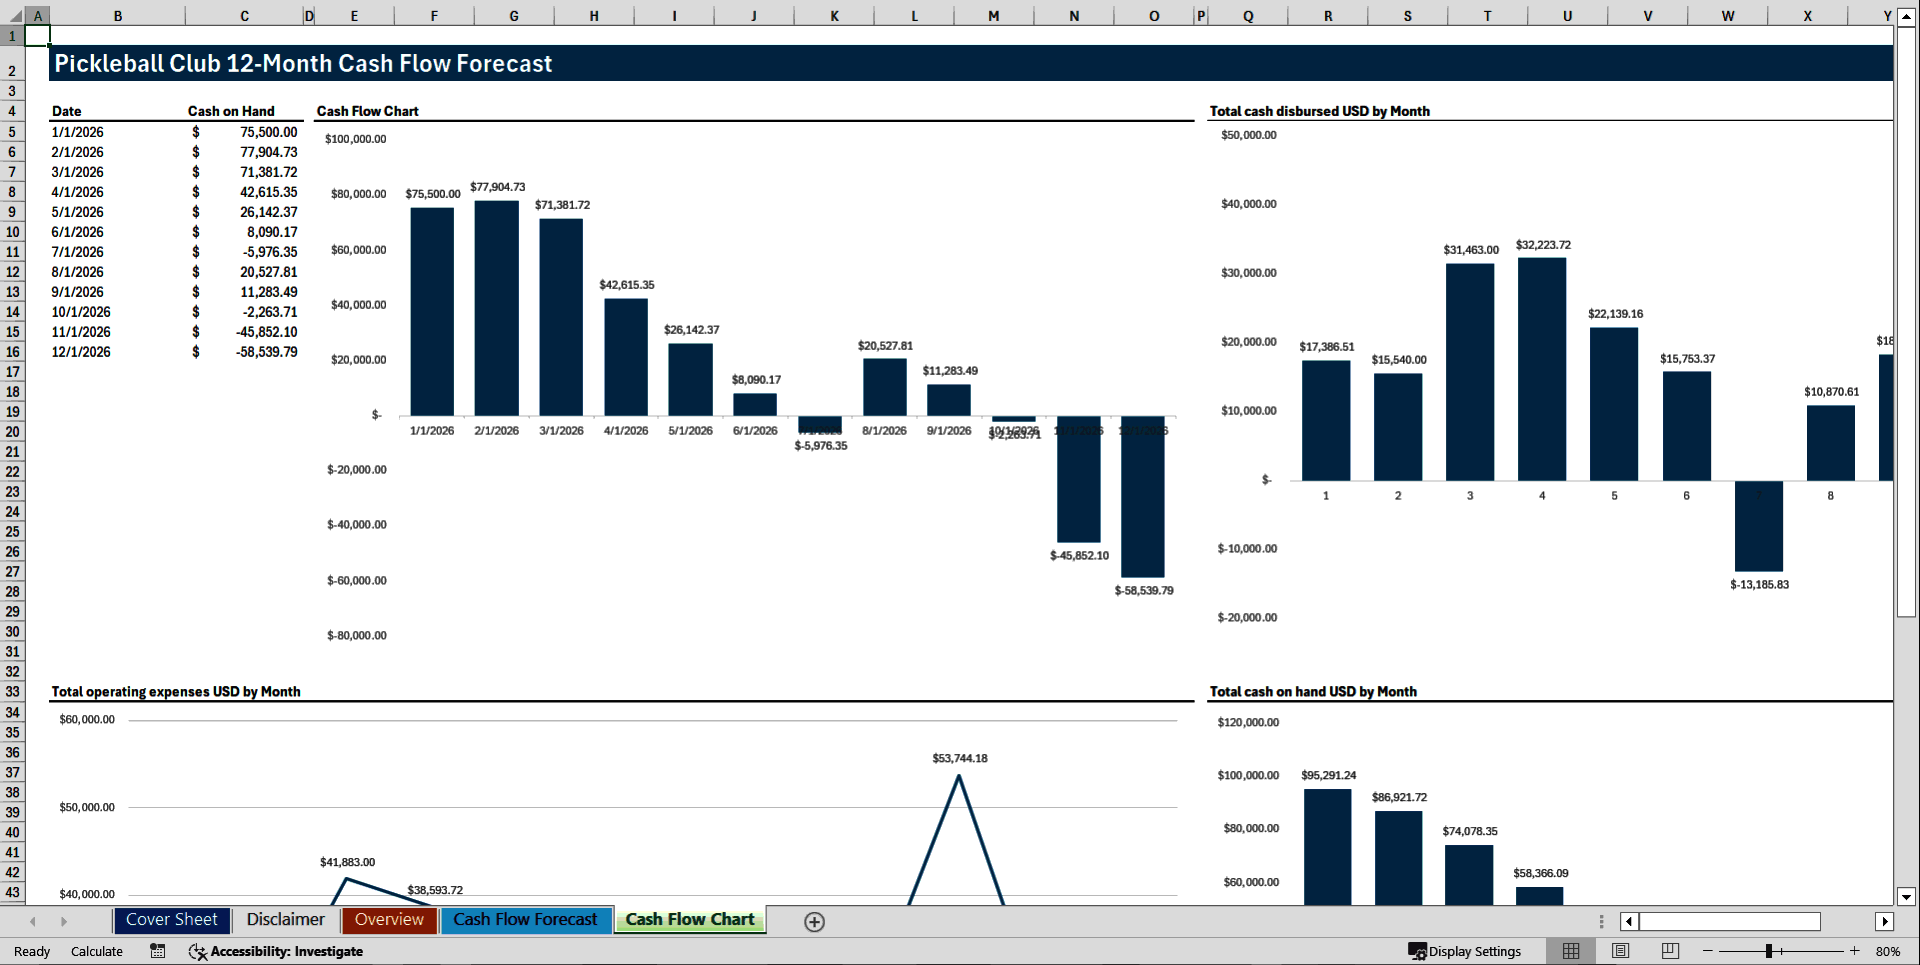Open the Disclaimer sheet tab
Viewport: 1920px width, 965px height.
point(285,920)
